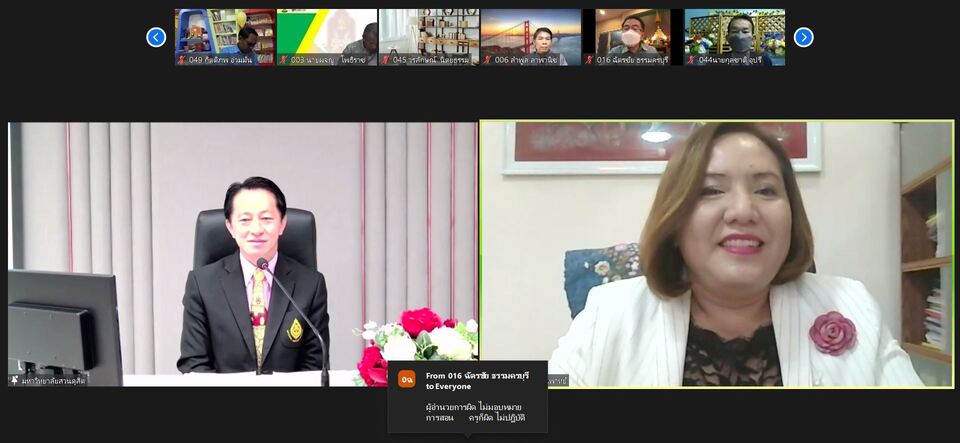
Task: Click muted mic icon of participant 045
Action: [386, 60]
